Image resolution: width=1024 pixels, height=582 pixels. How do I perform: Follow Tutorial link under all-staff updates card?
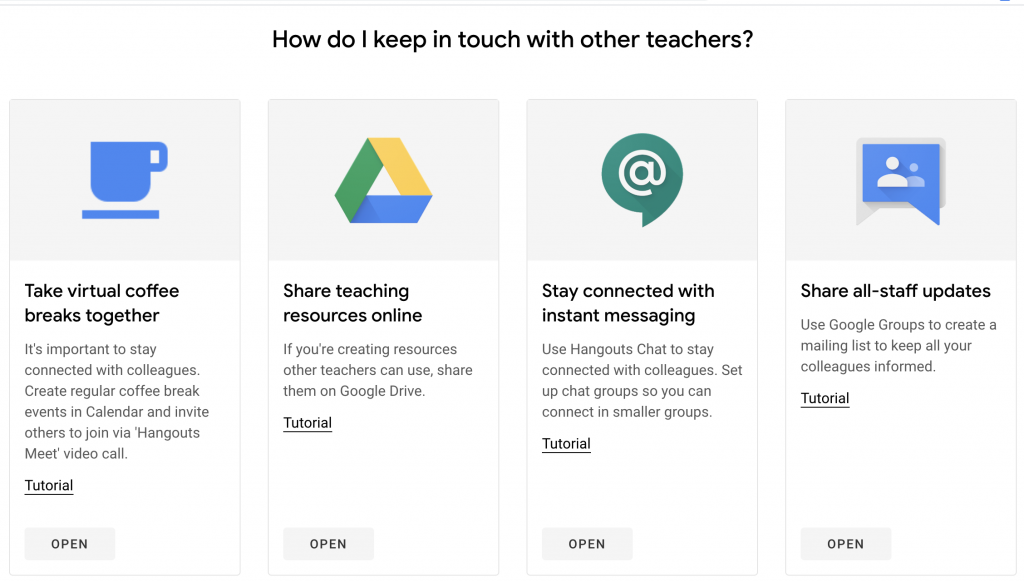pyautogui.click(x=825, y=398)
